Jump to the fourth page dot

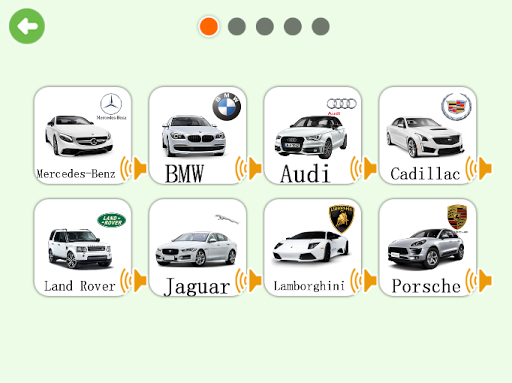tap(293, 26)
